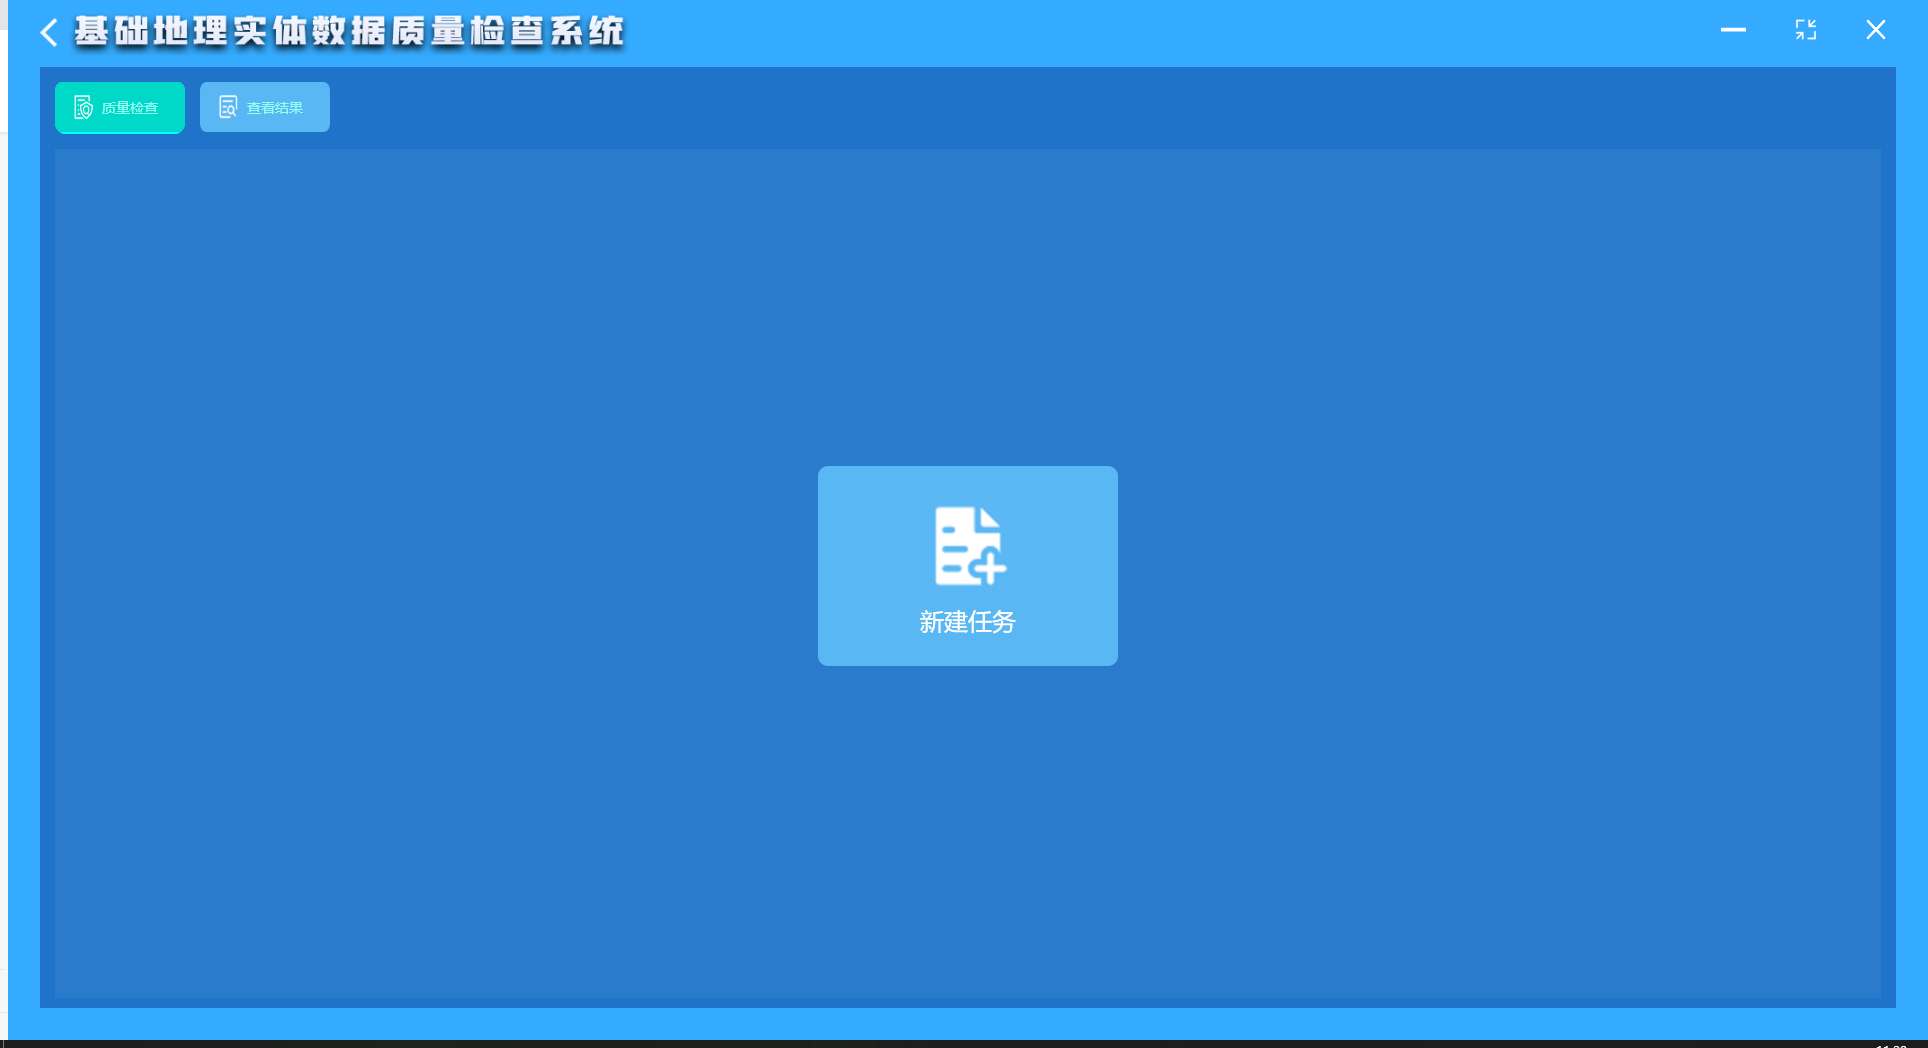
Task: Click the 新建任务 card
Action: [x=967, y=566]
